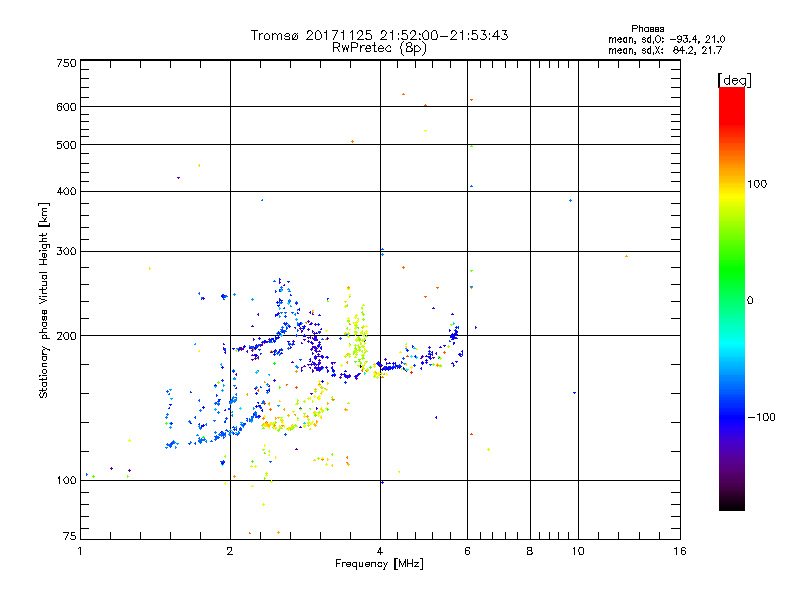800x600 pixels.
Task: Click the x-axis tick label '16'
Action: 680,551
